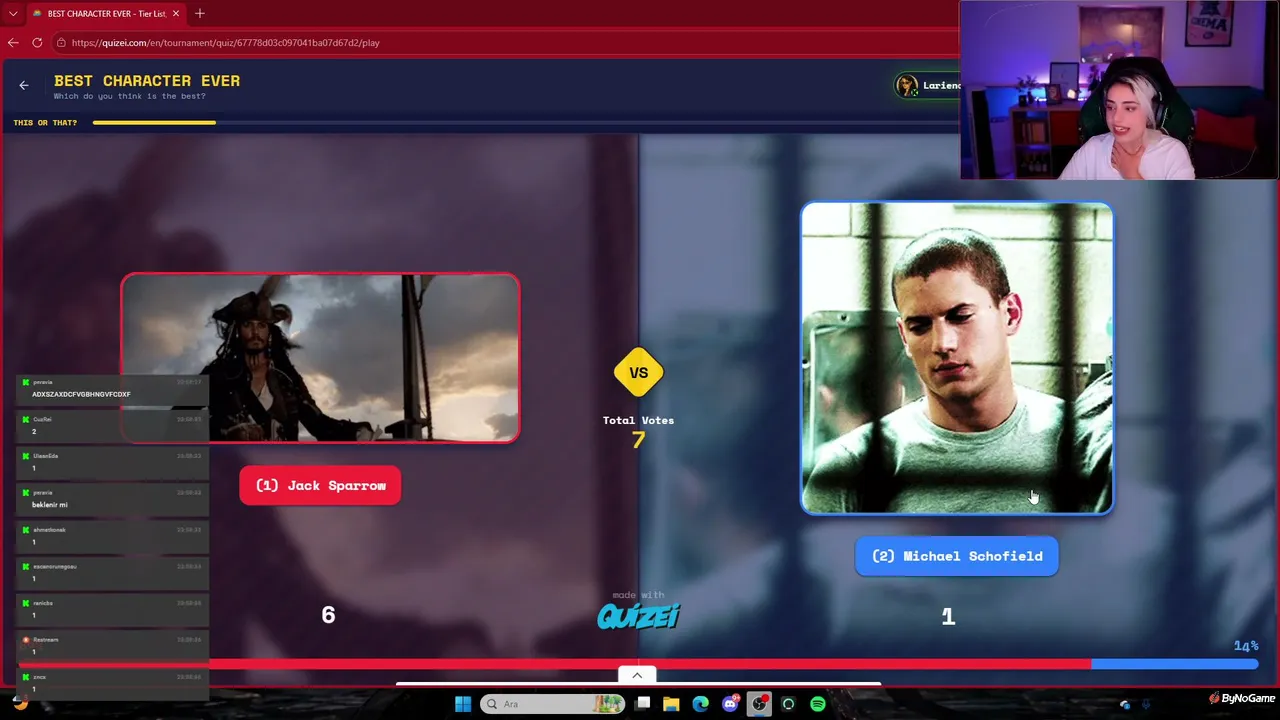Click the Restream chat message row
The height and width of the screenshot is (720, 1280).
(112, 646)
